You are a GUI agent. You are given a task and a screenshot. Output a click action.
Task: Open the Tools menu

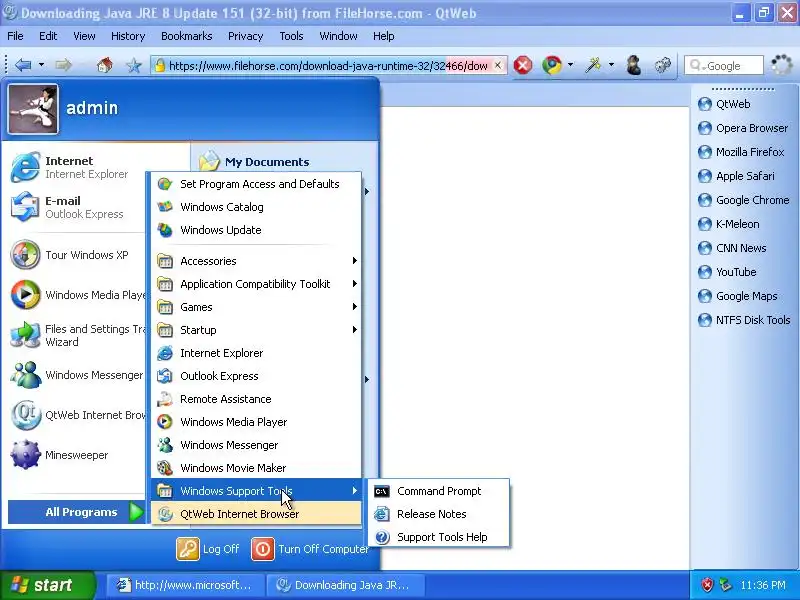pos(291,36)
